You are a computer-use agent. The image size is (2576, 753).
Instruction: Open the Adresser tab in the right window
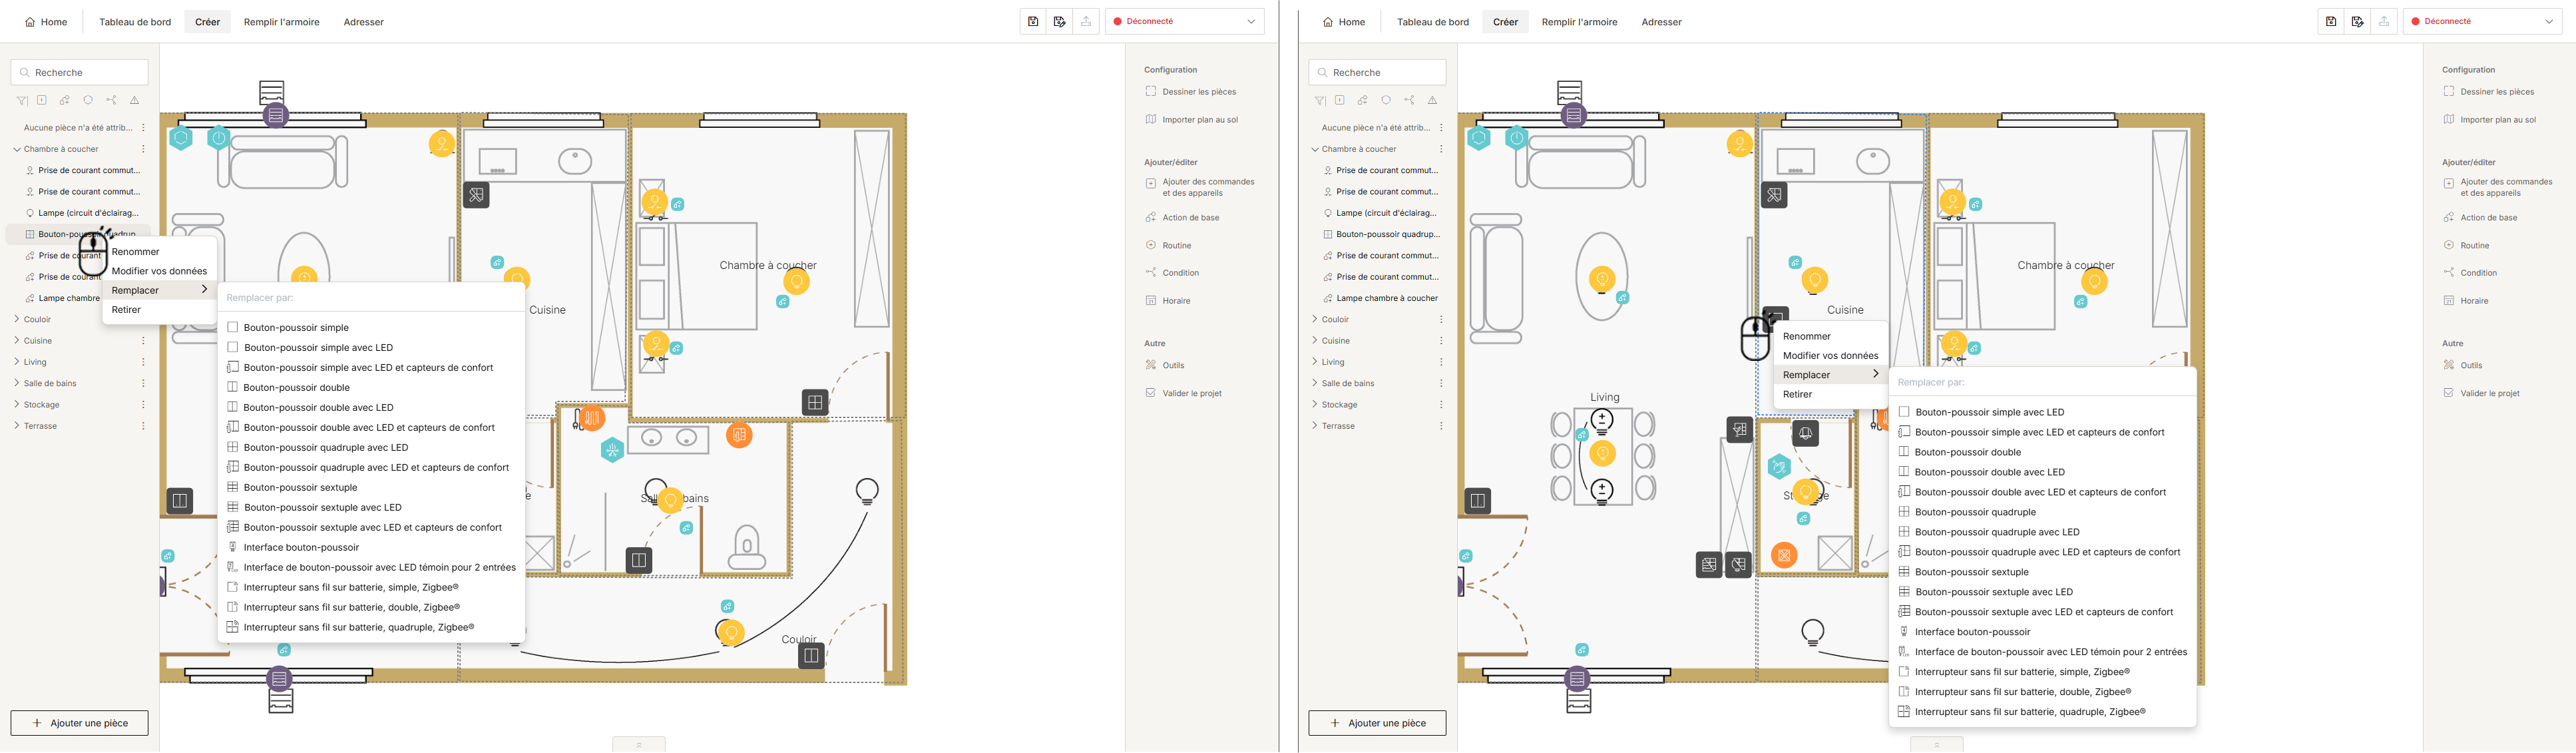1661,22
